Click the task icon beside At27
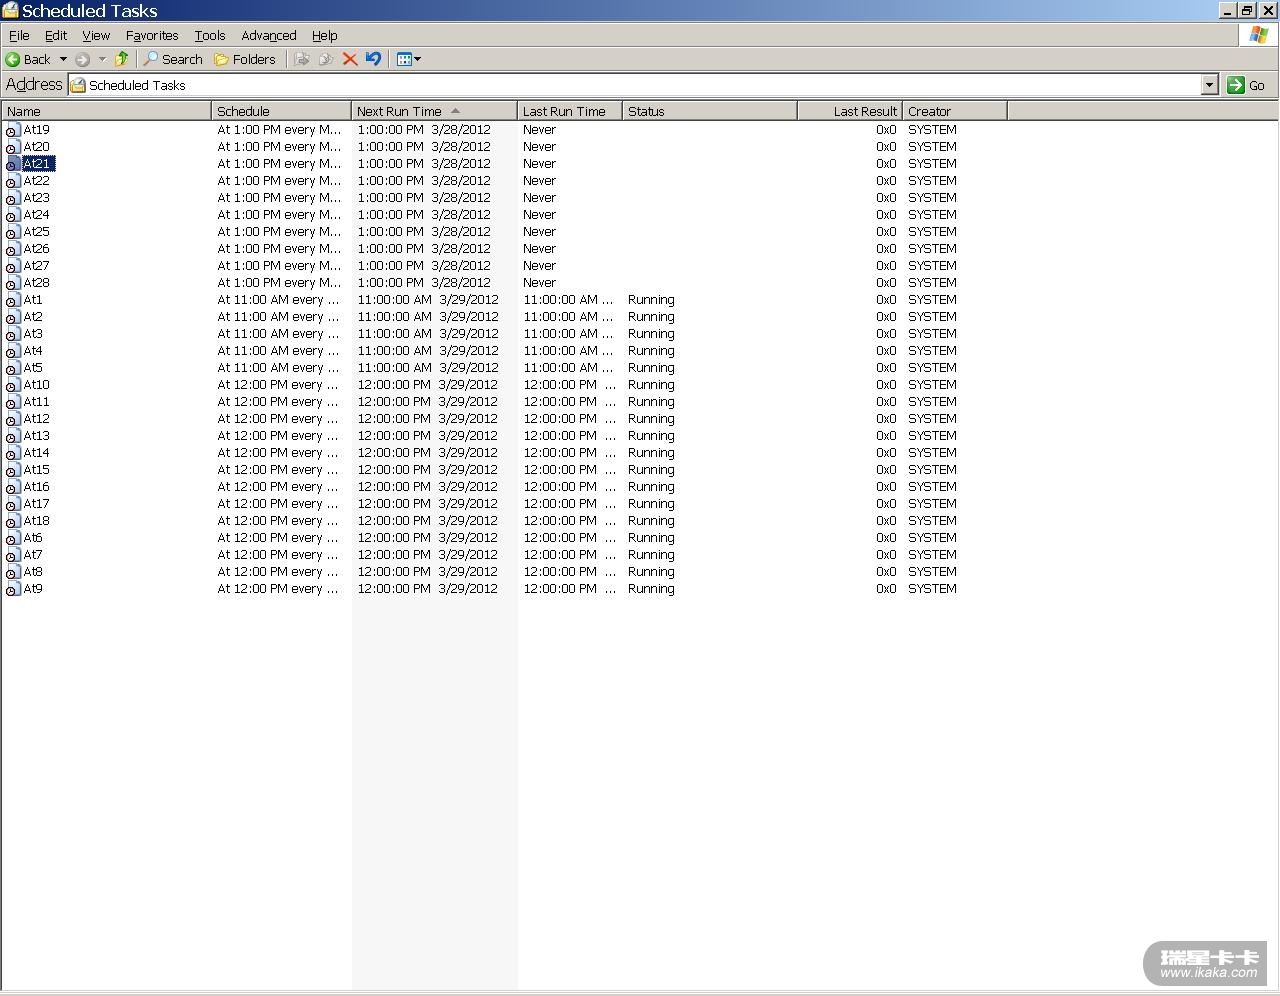This screenshot has width=1280, height=996. (13, 266)
